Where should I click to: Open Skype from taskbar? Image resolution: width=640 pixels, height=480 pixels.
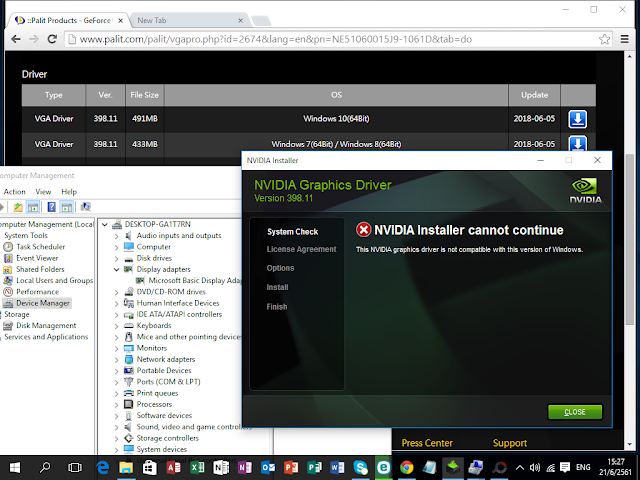point(360,468)
